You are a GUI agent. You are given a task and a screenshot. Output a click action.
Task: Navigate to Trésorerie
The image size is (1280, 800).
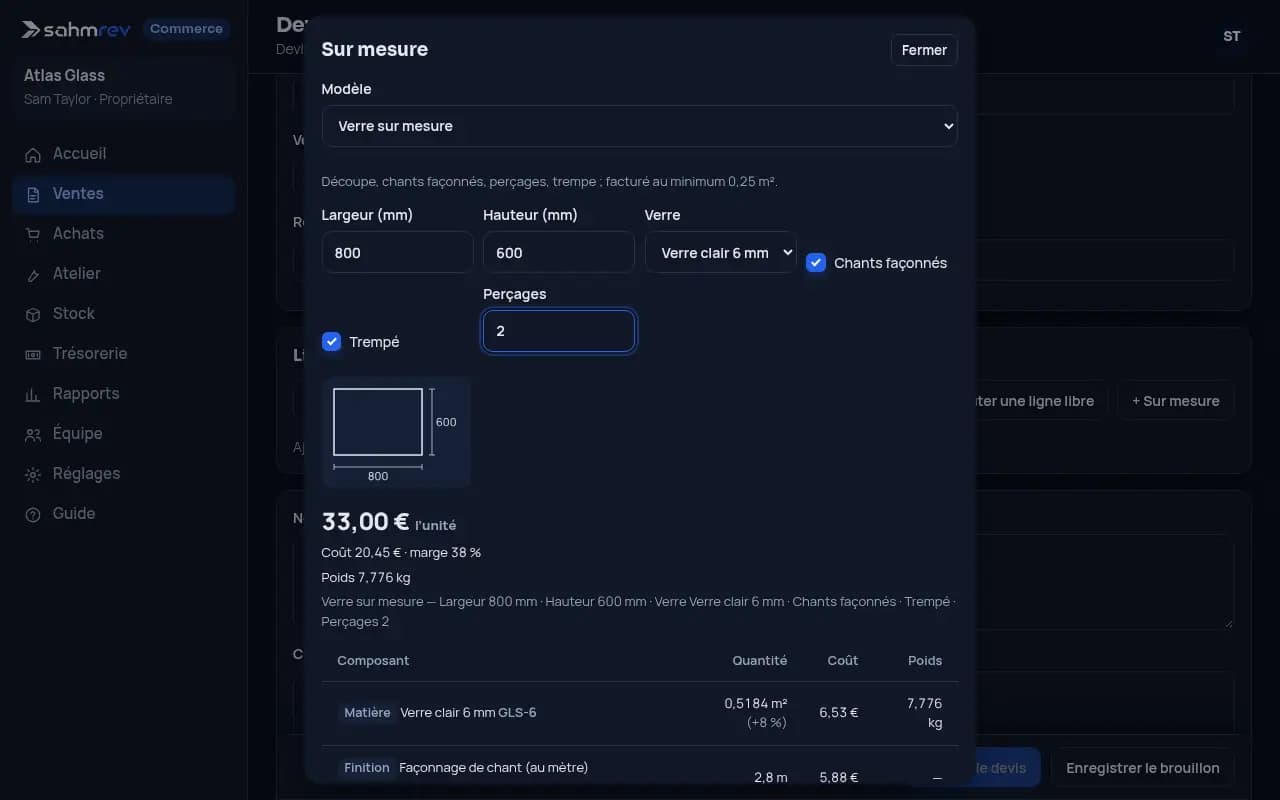pos(124,354)
